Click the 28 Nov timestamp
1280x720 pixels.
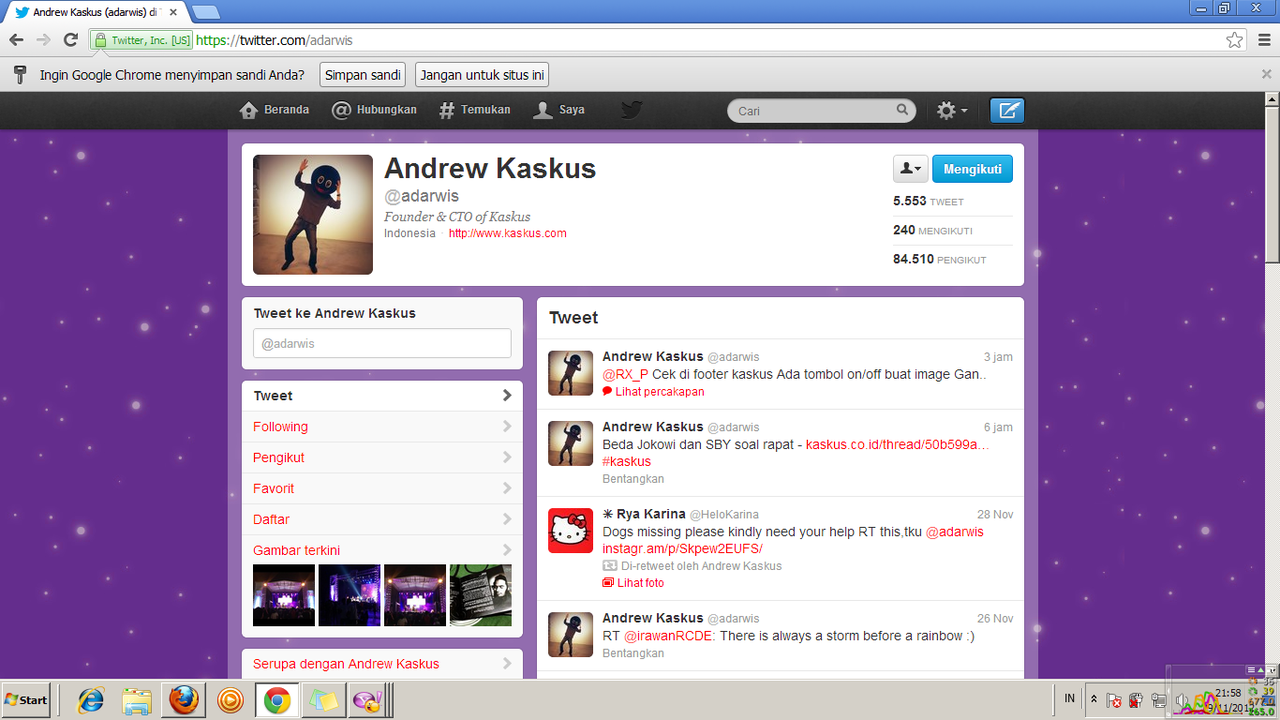(x=995, y=514)
